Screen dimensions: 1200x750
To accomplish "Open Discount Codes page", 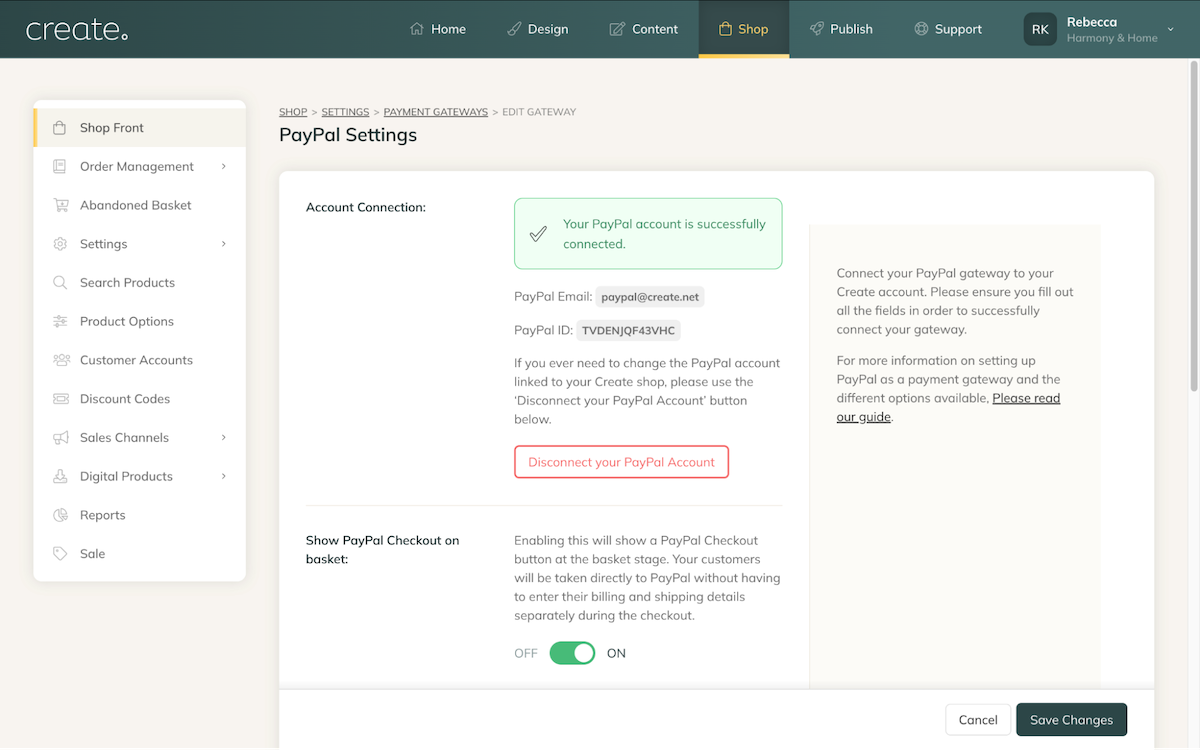I will click(x=140, y=399).
